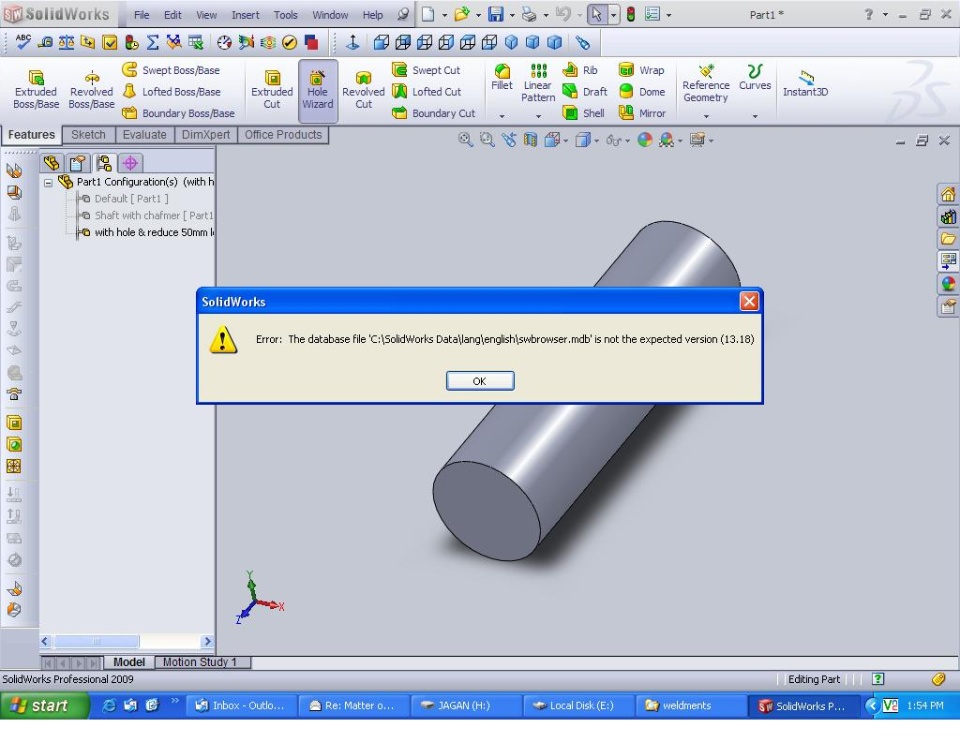Expand the Fillet dropdown arrow
The width and height of the screenshot is (960, 742).
[x=501, y=116]
